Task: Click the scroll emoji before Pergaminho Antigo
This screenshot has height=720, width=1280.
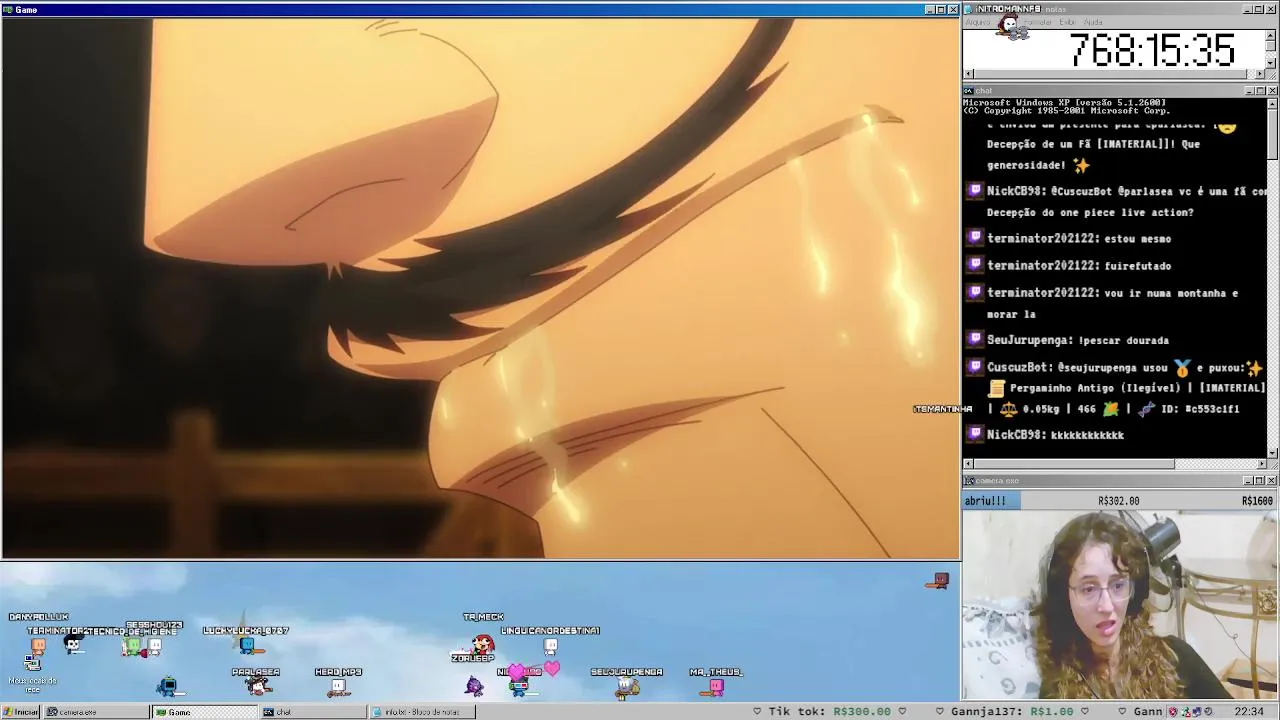Action: 996,388
